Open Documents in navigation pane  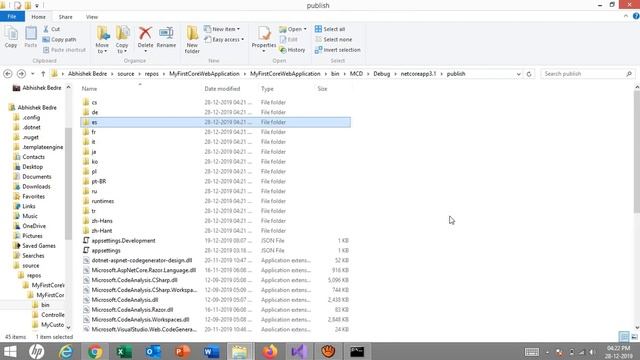pos(36,177)
